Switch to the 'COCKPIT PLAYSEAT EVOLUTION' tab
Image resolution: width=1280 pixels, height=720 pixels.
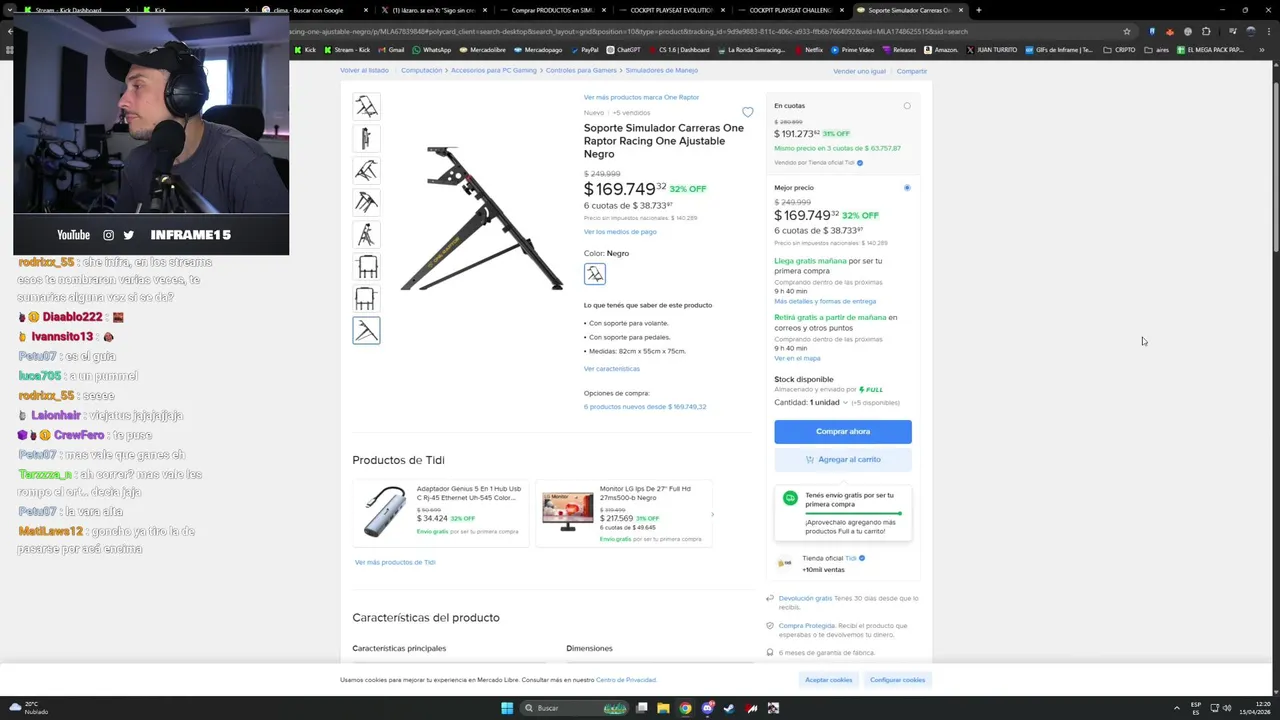pyautogui.click(x=672, y=10)
